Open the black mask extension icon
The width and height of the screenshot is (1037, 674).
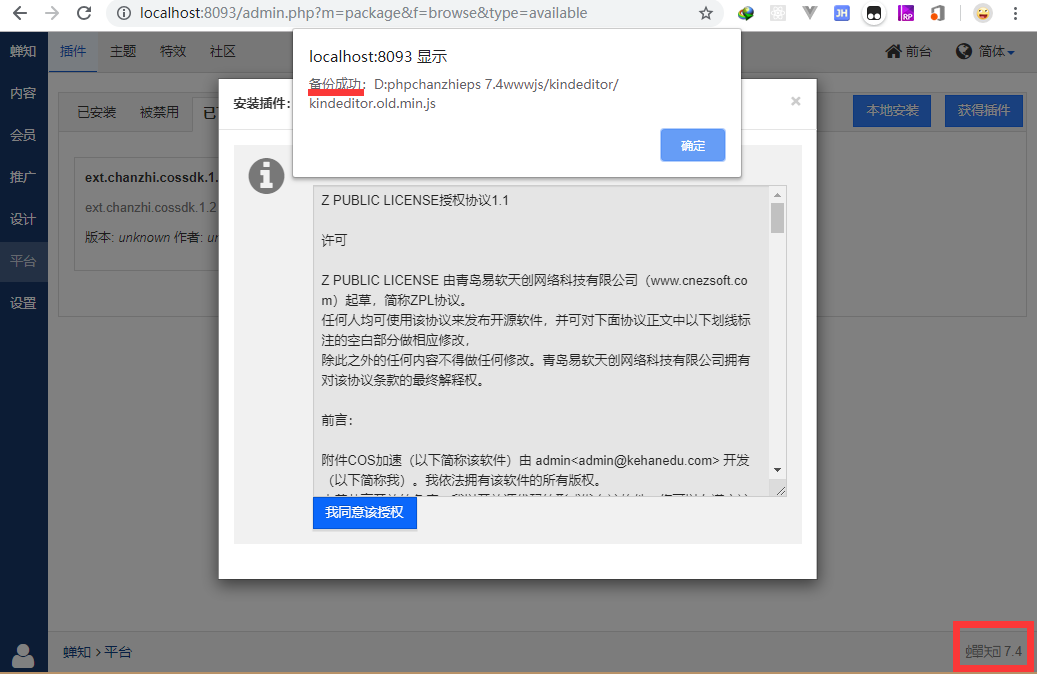coord(874,13)
